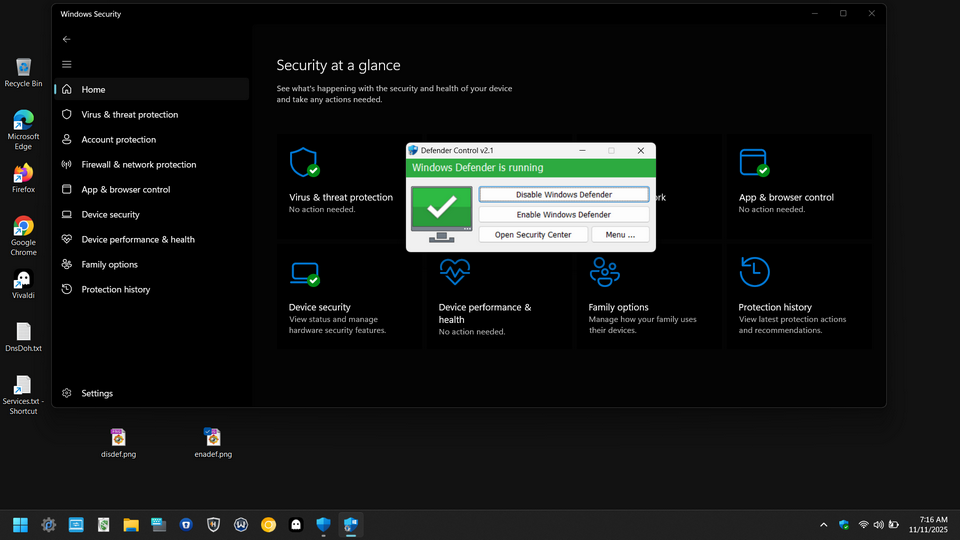Click the Windows Security tray icon
The image size is (960, 540).
pyautogui.click(x=844, y=525)
